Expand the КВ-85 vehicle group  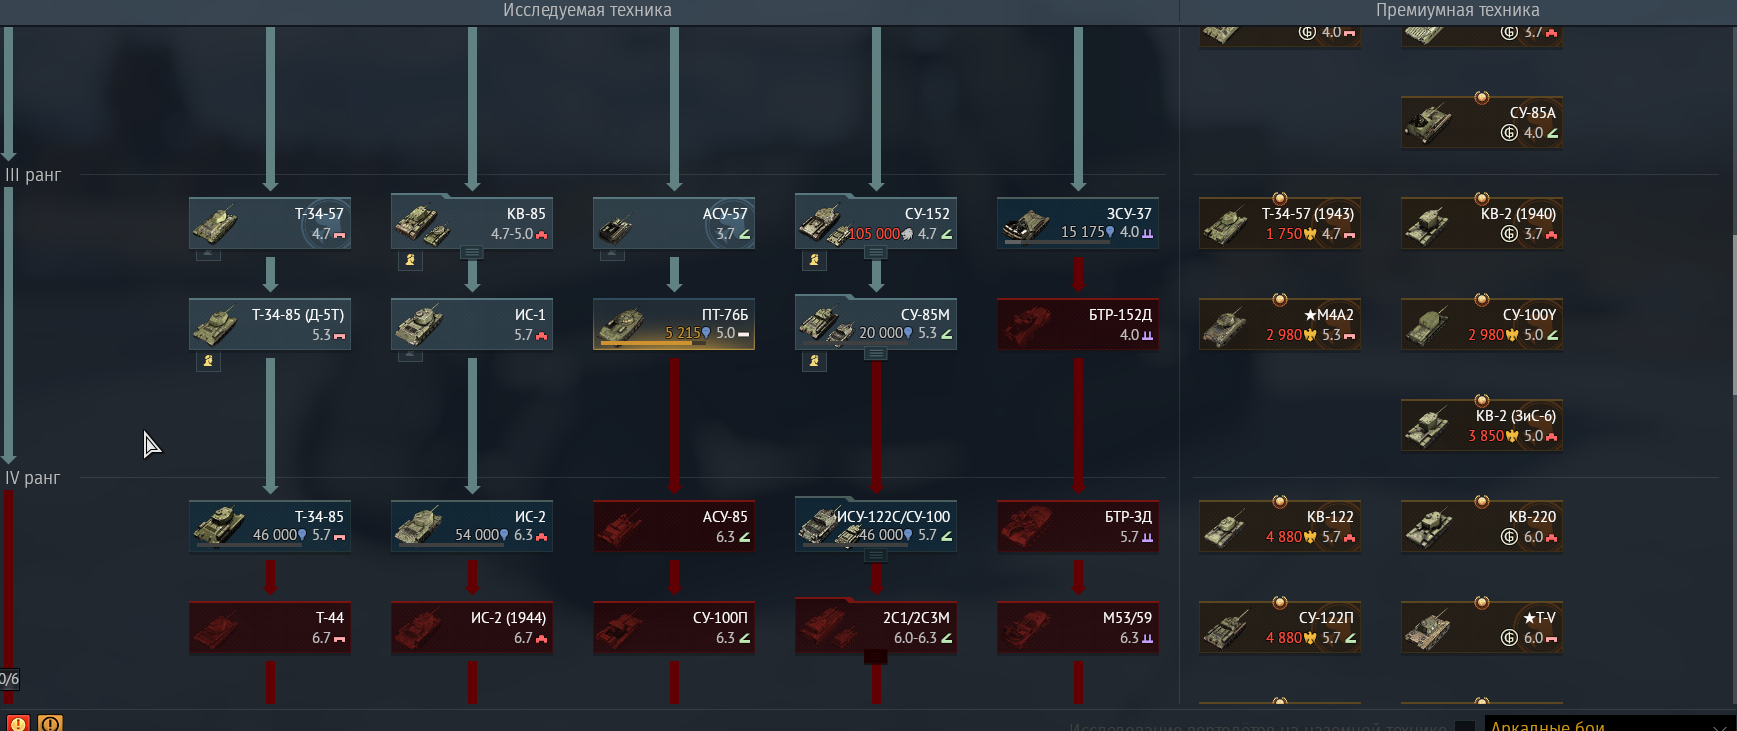click(x=472, y=253)
